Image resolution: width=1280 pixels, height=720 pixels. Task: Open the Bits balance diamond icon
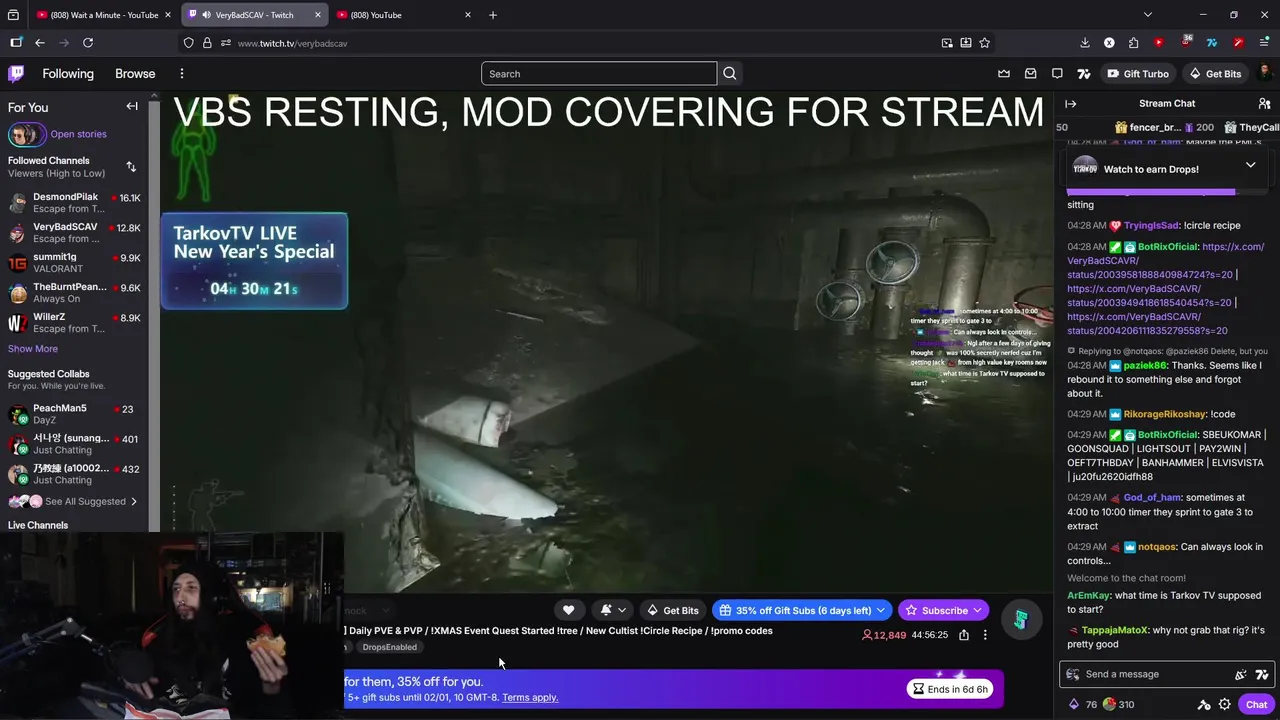[x=1074, y=704]
